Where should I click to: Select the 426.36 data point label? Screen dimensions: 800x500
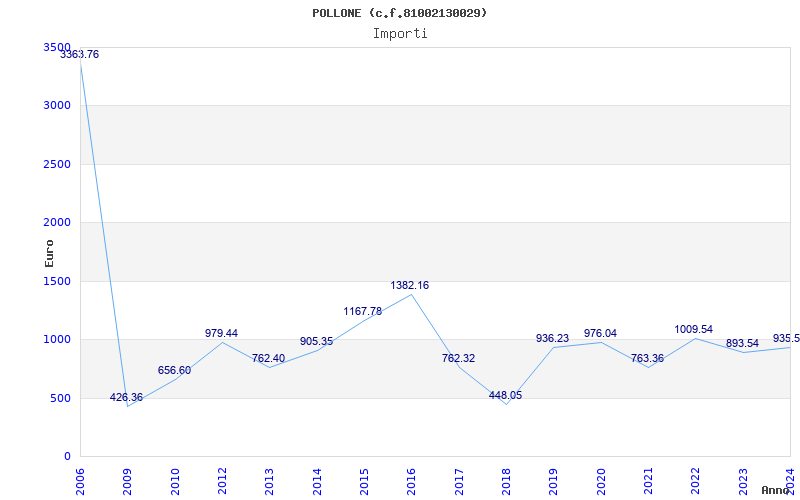coord(126,398)
